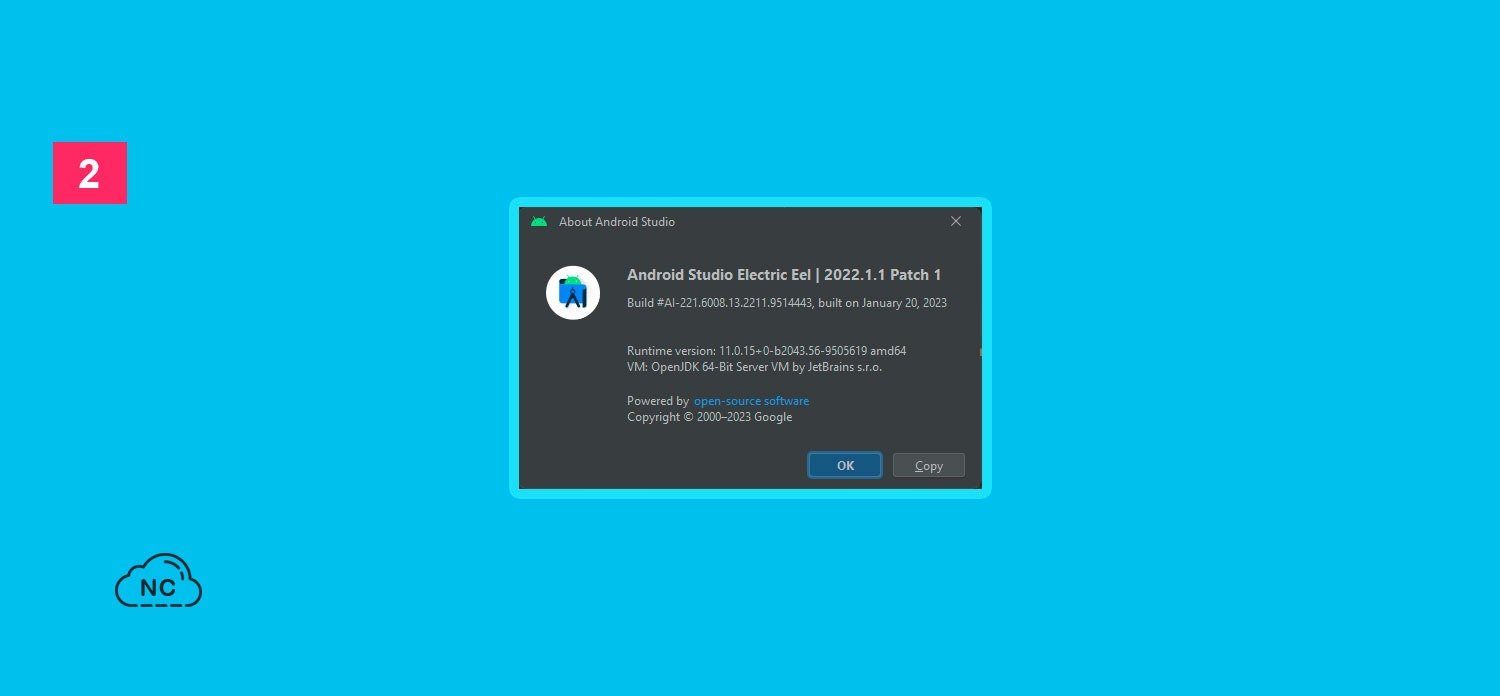
Task: Click the OK button
Action: [845, 465]
